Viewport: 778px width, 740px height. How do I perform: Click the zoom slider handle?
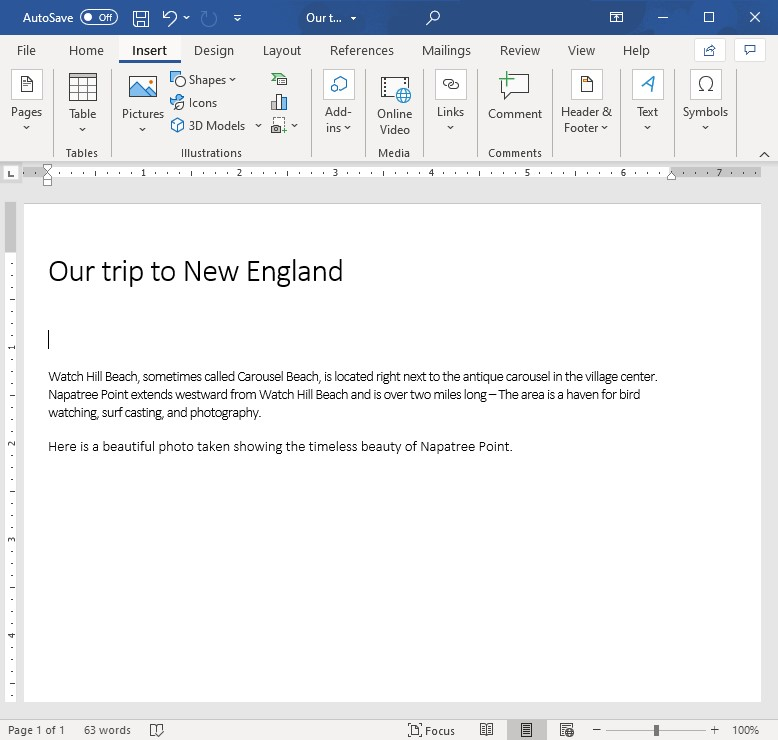coord(656,730)
